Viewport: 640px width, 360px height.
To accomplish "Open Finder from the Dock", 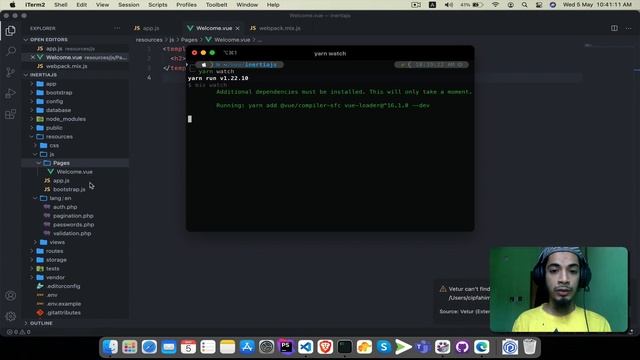I will pyautogui.click(x=110, y=347).
